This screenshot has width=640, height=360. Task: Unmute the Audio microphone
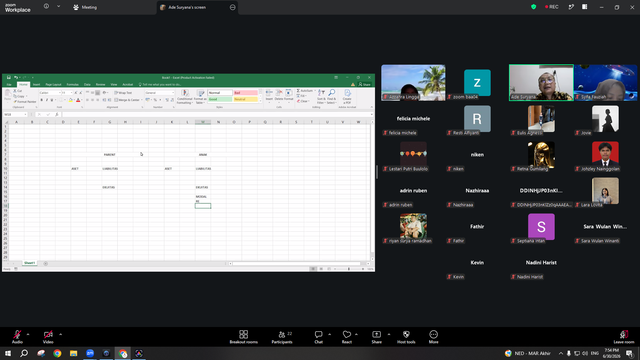tap(17, 337)
